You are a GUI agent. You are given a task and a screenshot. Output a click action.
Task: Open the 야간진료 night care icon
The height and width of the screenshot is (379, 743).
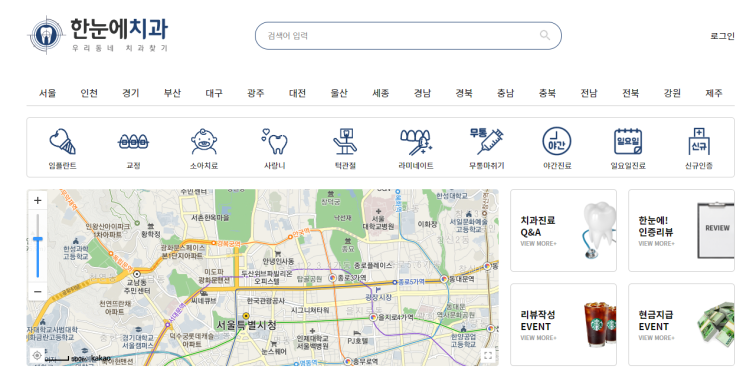557,141
